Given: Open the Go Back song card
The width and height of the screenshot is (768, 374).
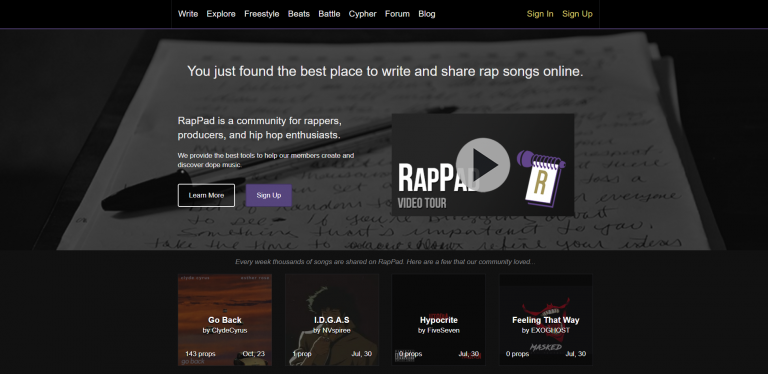Looking at the screenshot, I should (x=225, y=320).
